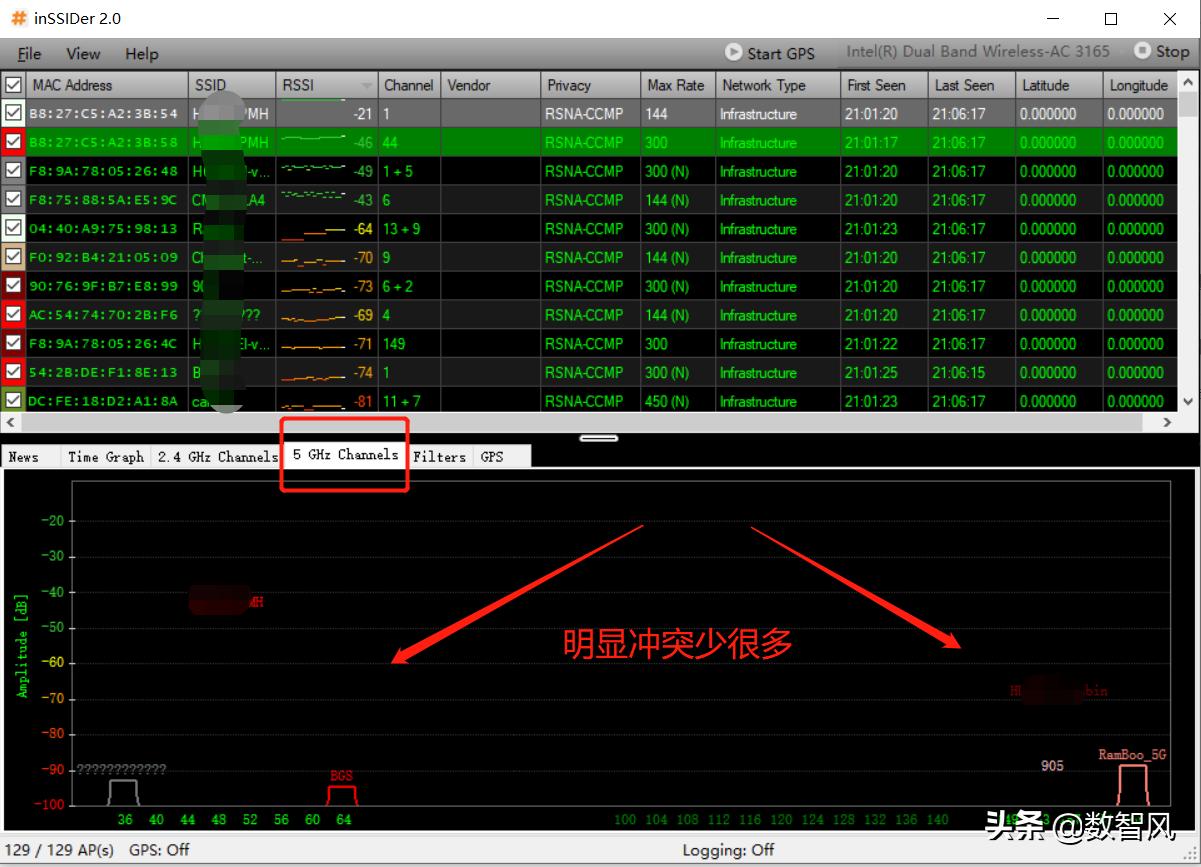View the News tab
The width and height of the screenshot is (1201, 867).
click(25, 456)
